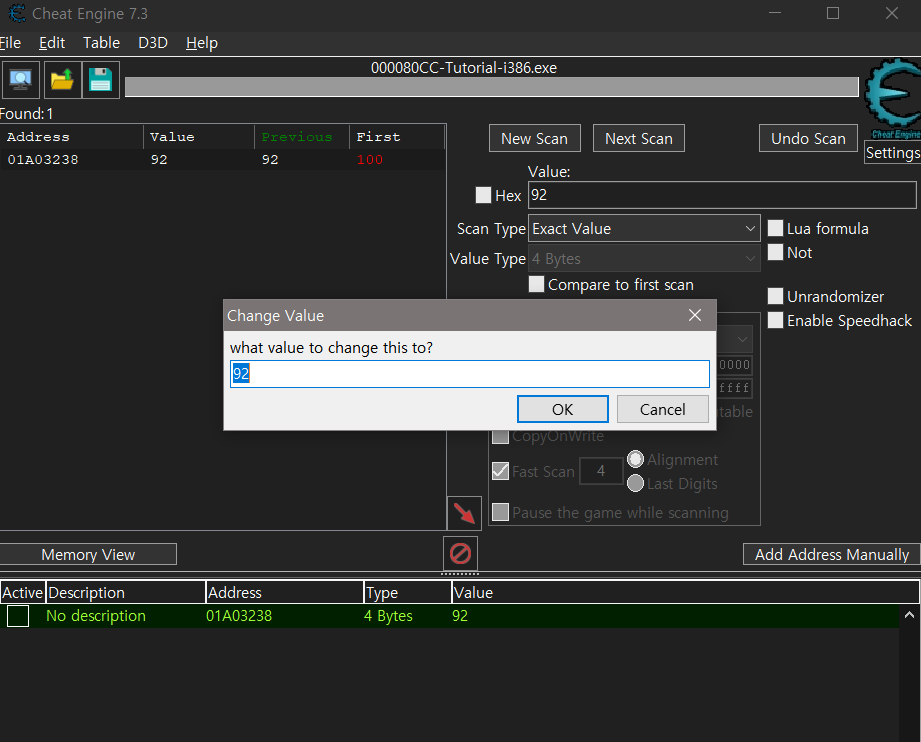The height and width of the screenshot is (742, 921).
Task: Click first scan value 100
Action: (x=370, y=160)
